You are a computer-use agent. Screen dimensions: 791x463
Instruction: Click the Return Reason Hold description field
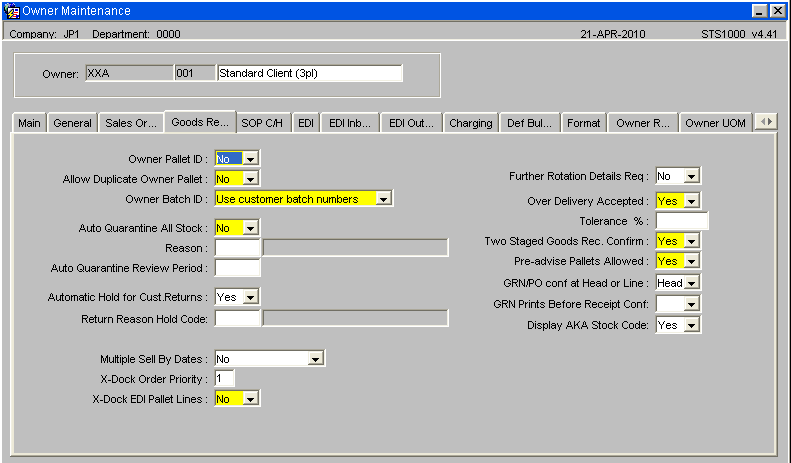[355, 318]
